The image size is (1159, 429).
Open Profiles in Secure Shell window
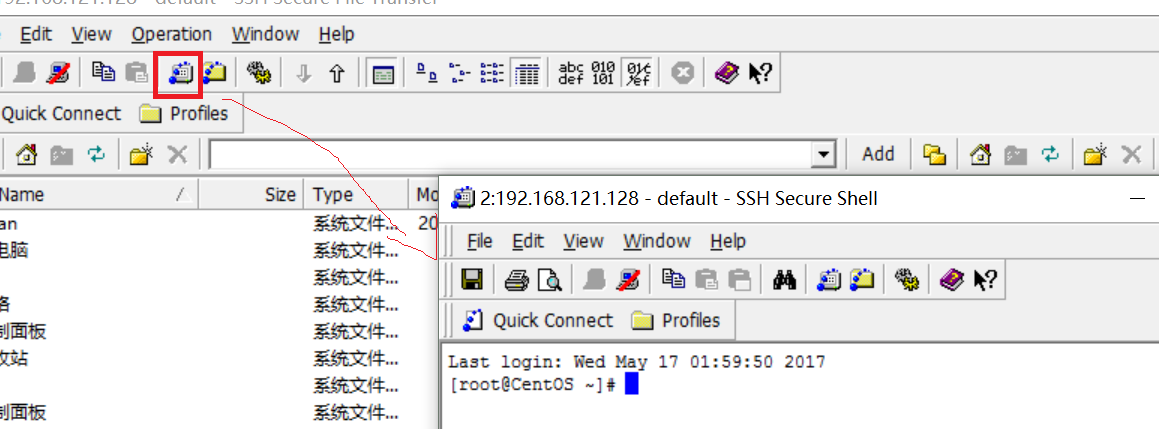(x=676, y=320)
